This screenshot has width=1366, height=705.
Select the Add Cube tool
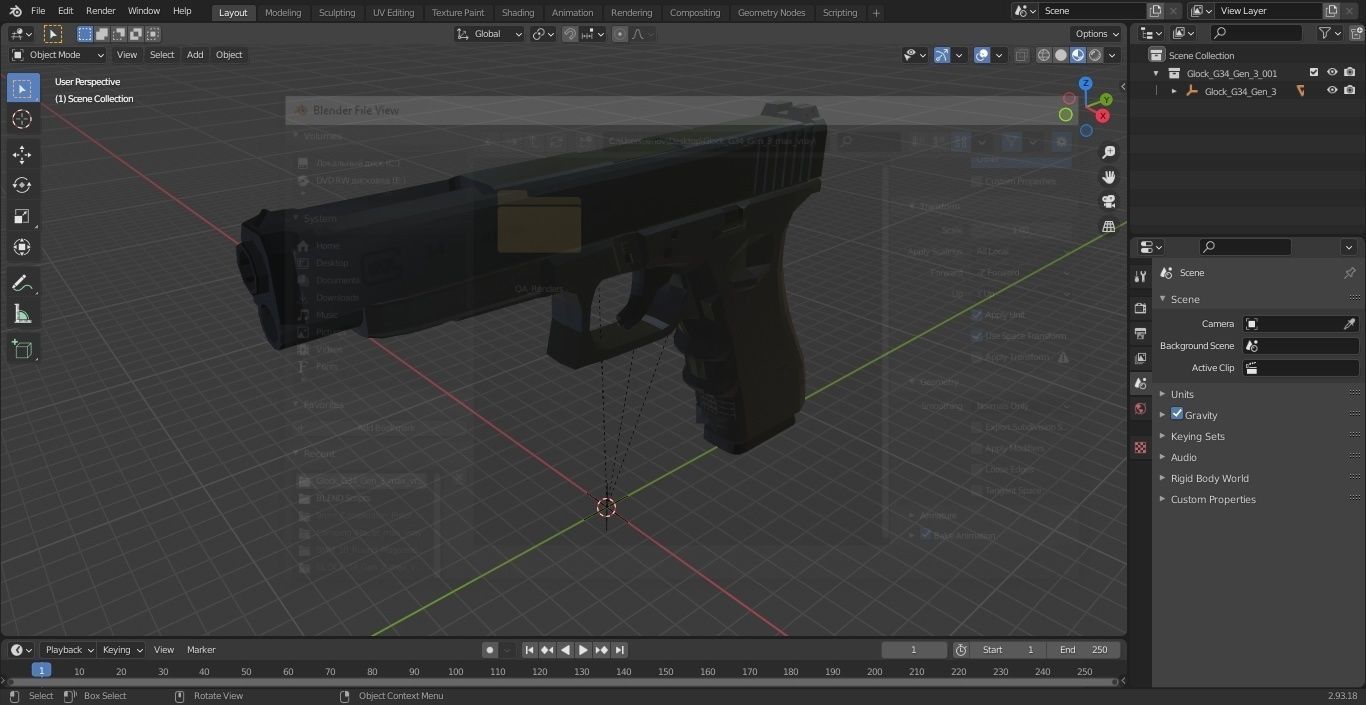(22, 349)
